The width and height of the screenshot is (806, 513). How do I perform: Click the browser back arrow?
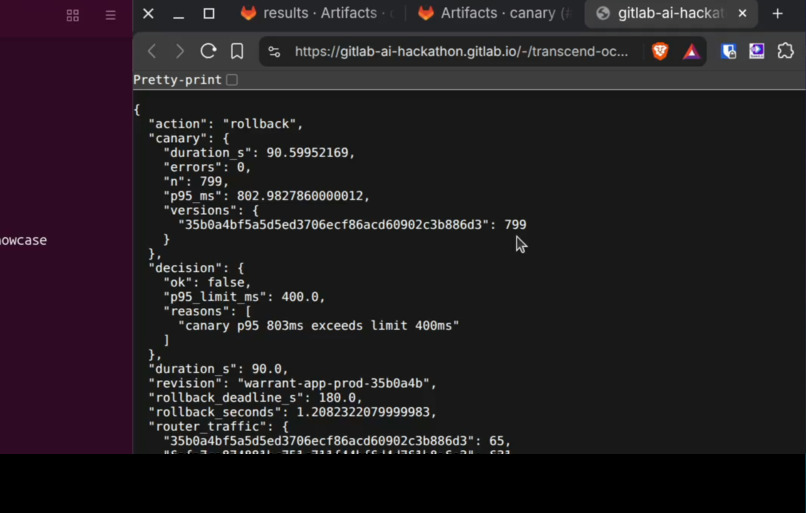click(x=152, y=51)
